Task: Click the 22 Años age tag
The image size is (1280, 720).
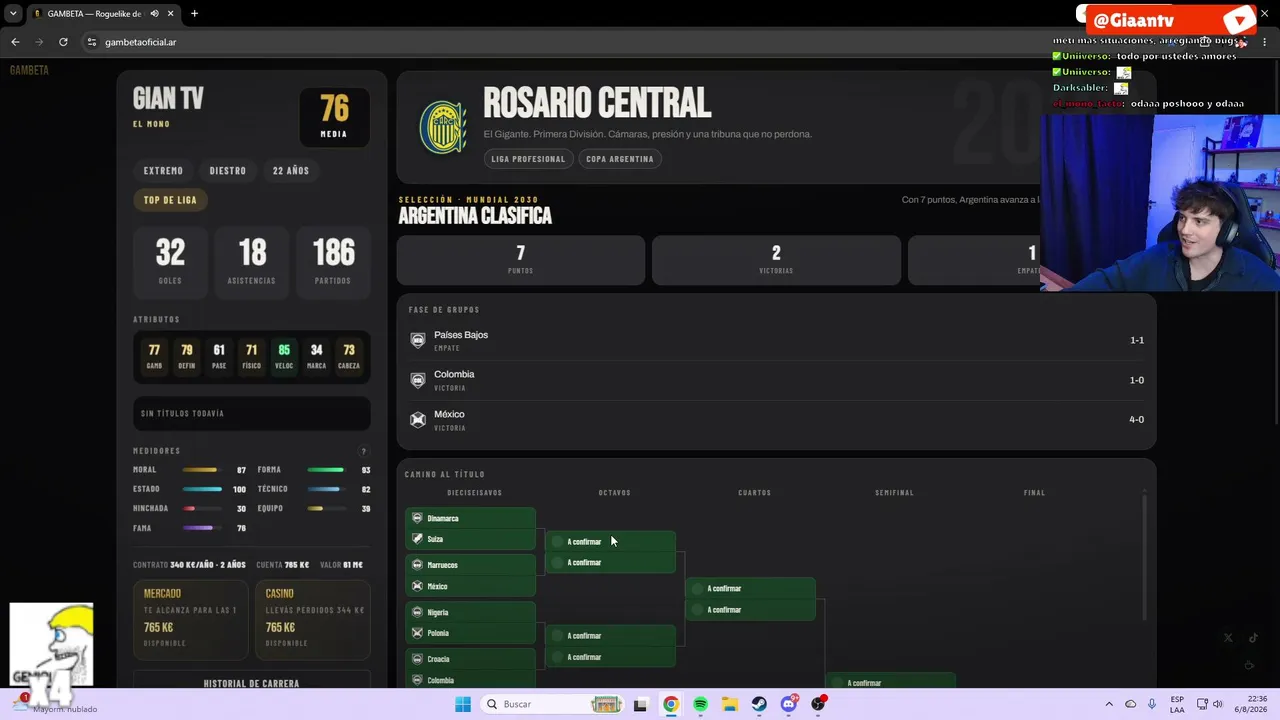Action: (291, 171)
